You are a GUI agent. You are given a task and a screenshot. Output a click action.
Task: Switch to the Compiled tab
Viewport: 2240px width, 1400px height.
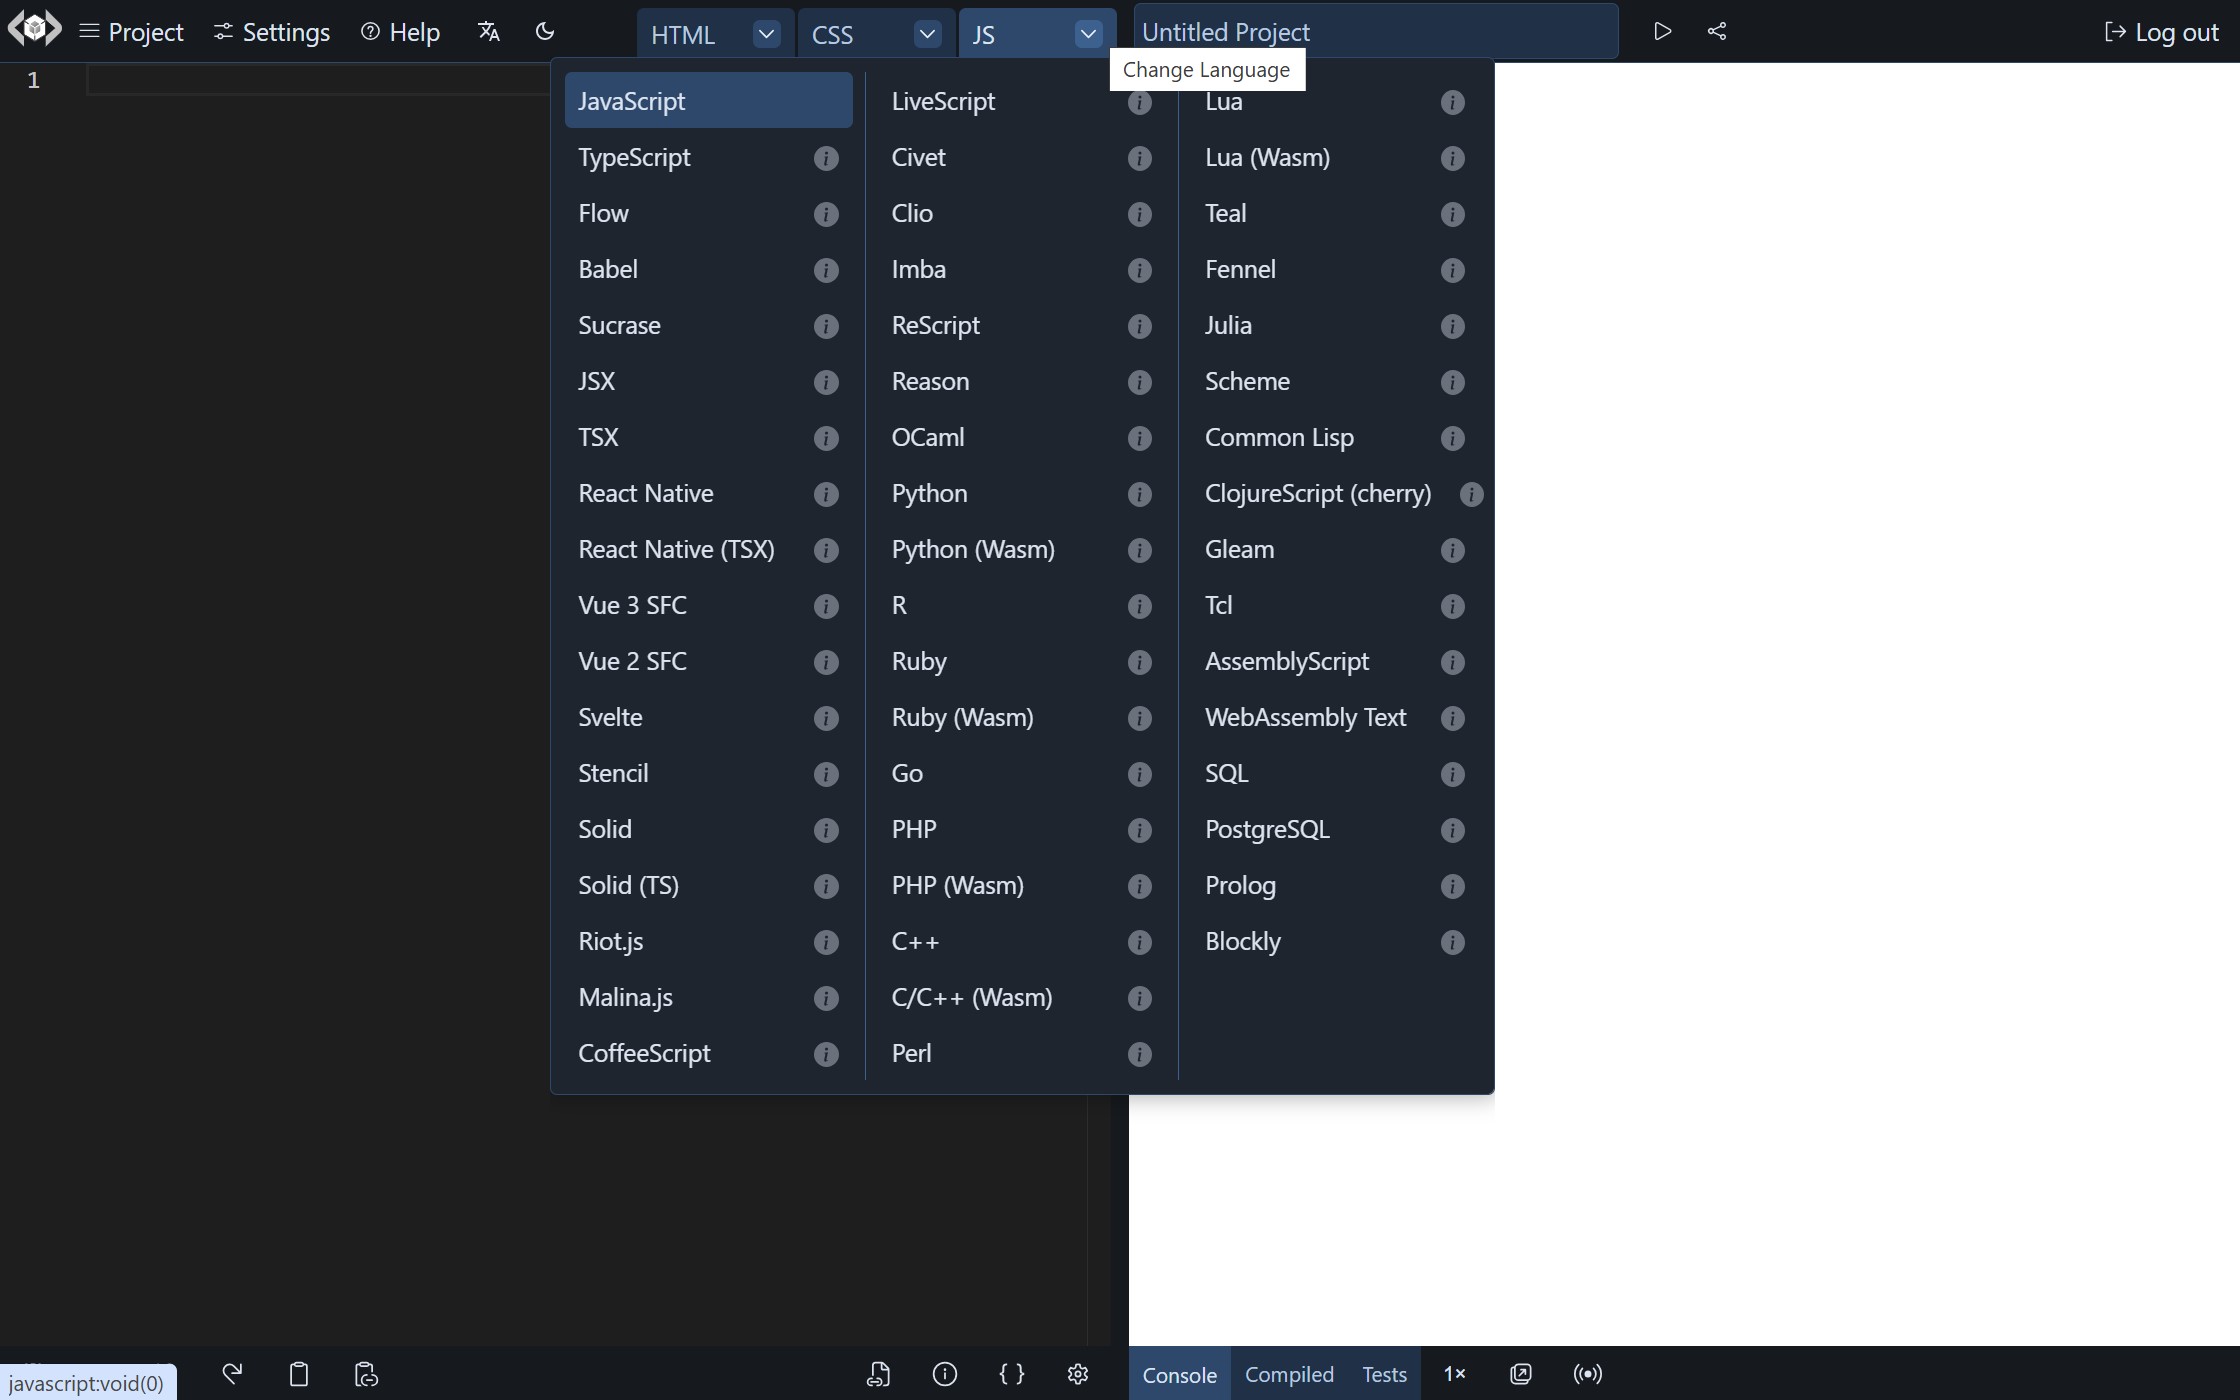[x=1289, y=1374]
